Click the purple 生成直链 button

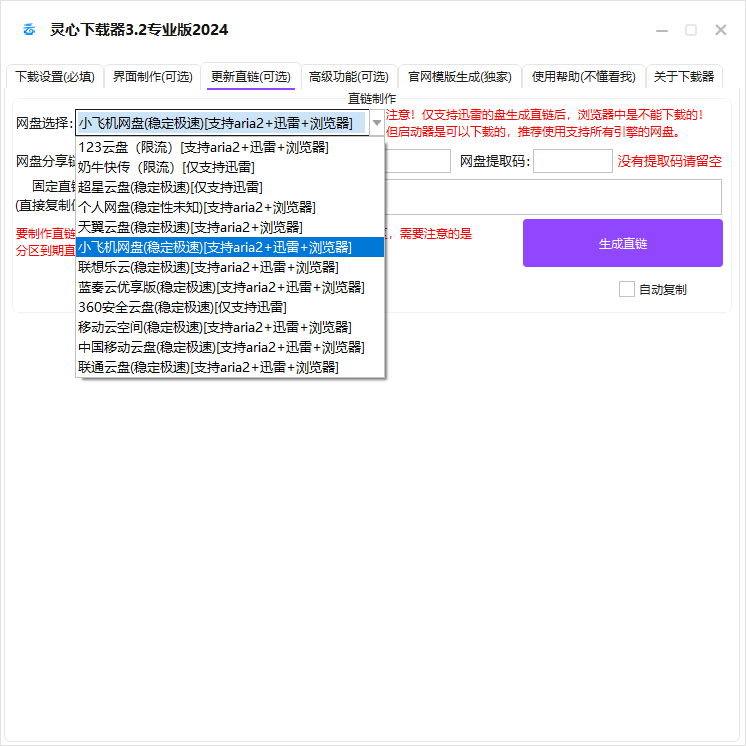click(x=622, y=243)
